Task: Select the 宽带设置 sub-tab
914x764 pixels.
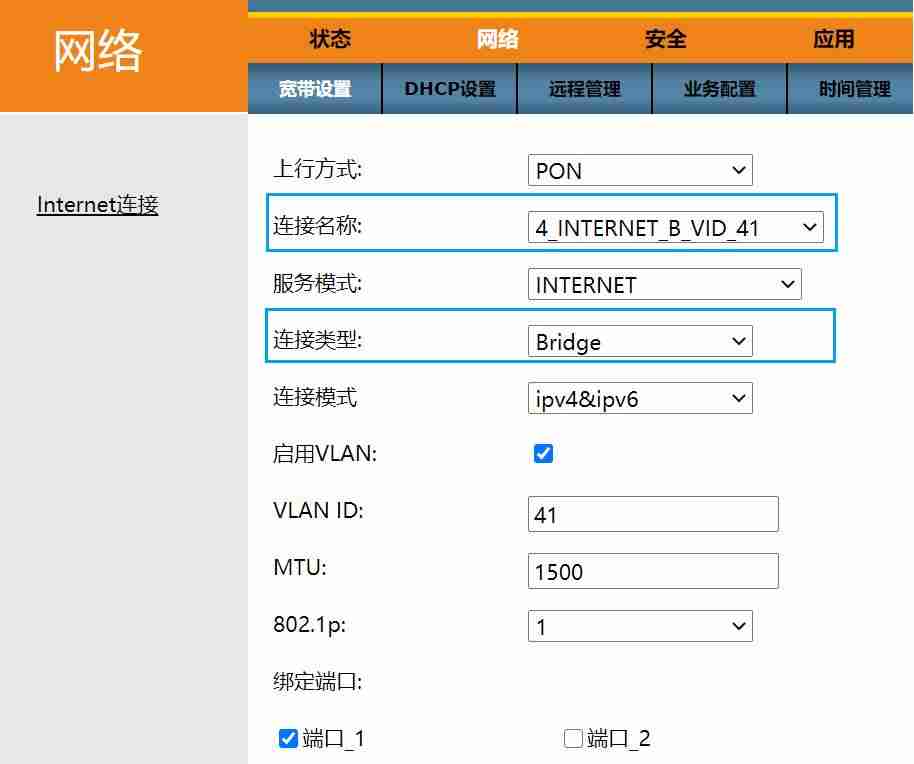Action: [x=315, y=89]
